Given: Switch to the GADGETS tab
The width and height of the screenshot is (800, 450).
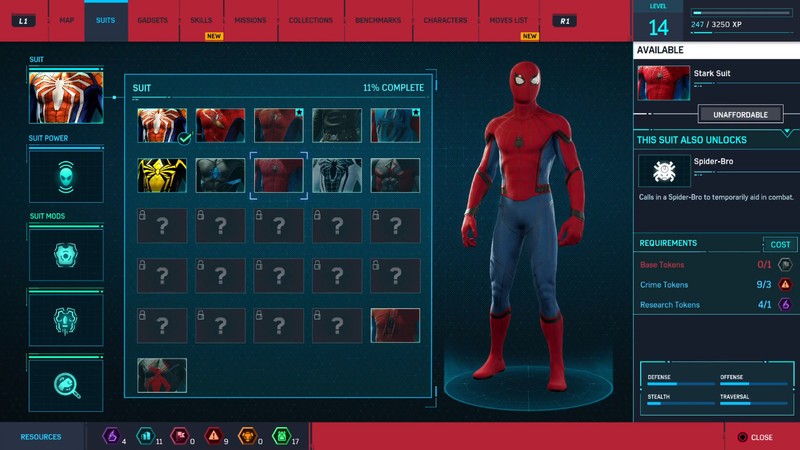Looking at the screenshot, I should pyautogui.click(x=153, y=20).
